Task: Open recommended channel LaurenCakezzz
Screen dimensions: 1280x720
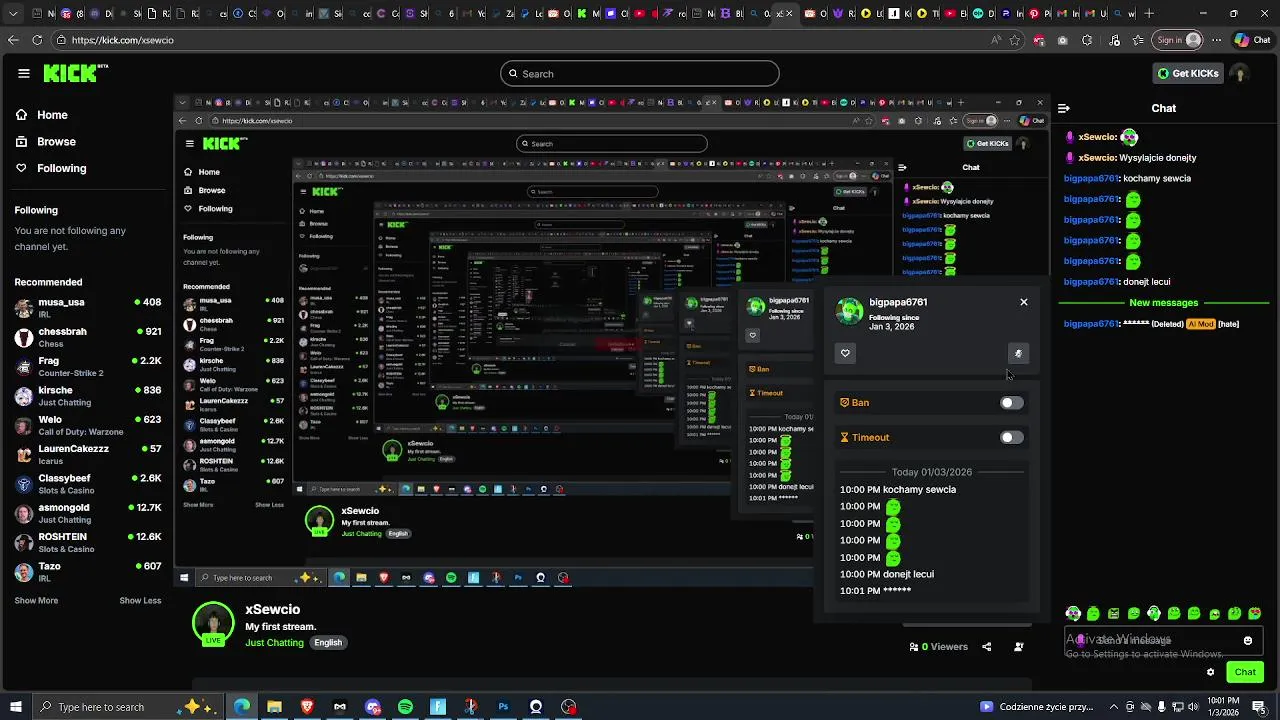Action: (88, 455)
